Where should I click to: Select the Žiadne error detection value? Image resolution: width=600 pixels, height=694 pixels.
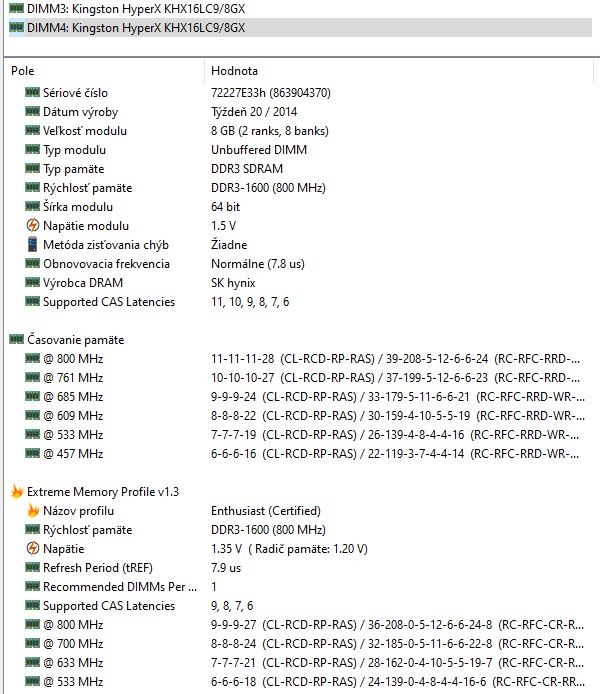(229, 245)
